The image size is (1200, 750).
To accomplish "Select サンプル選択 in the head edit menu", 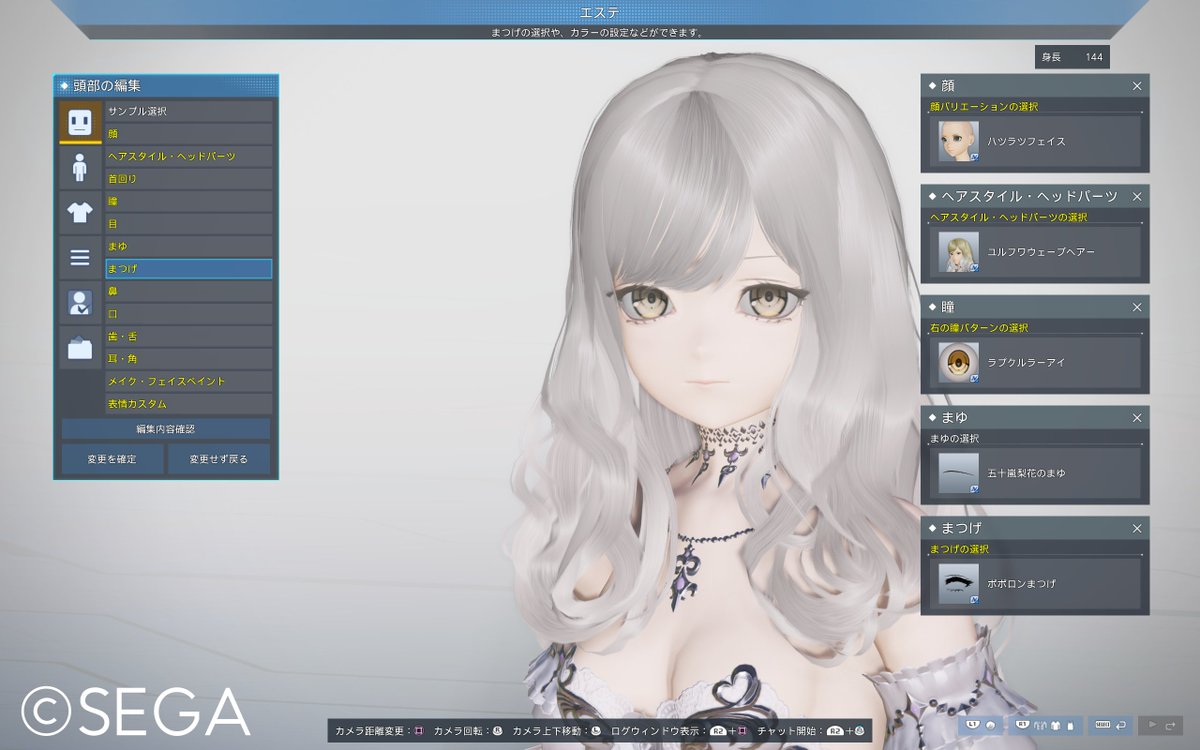I will (189, 111).
